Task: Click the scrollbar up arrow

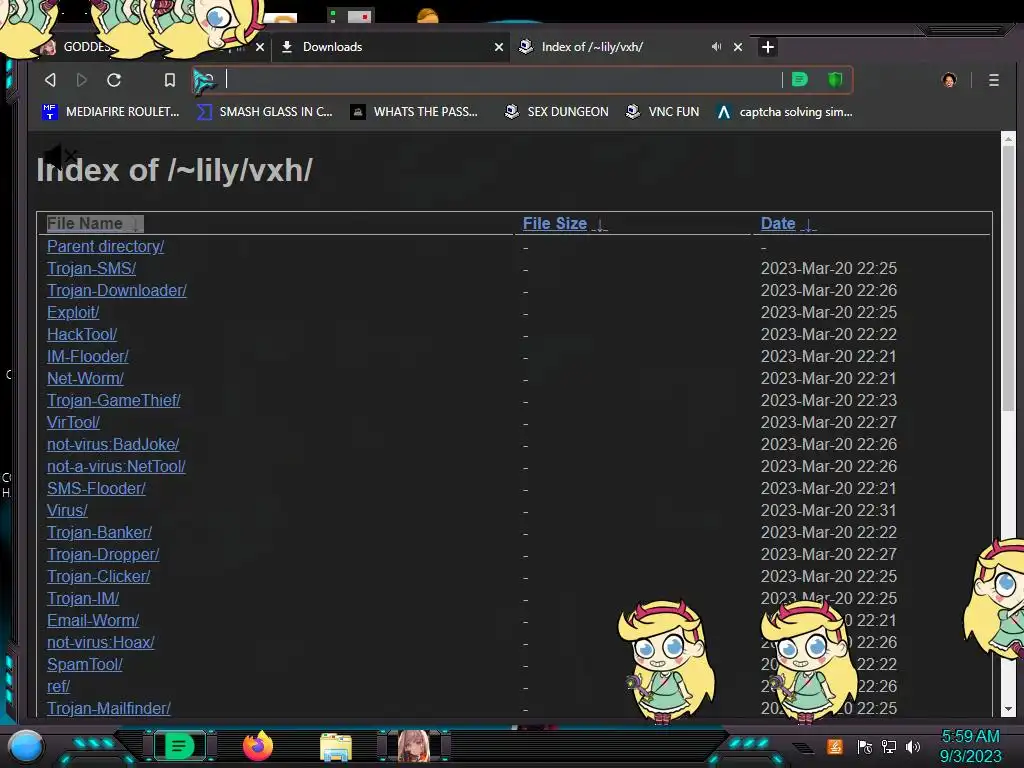Action: pyautogui.click(x=1008, y=138)
